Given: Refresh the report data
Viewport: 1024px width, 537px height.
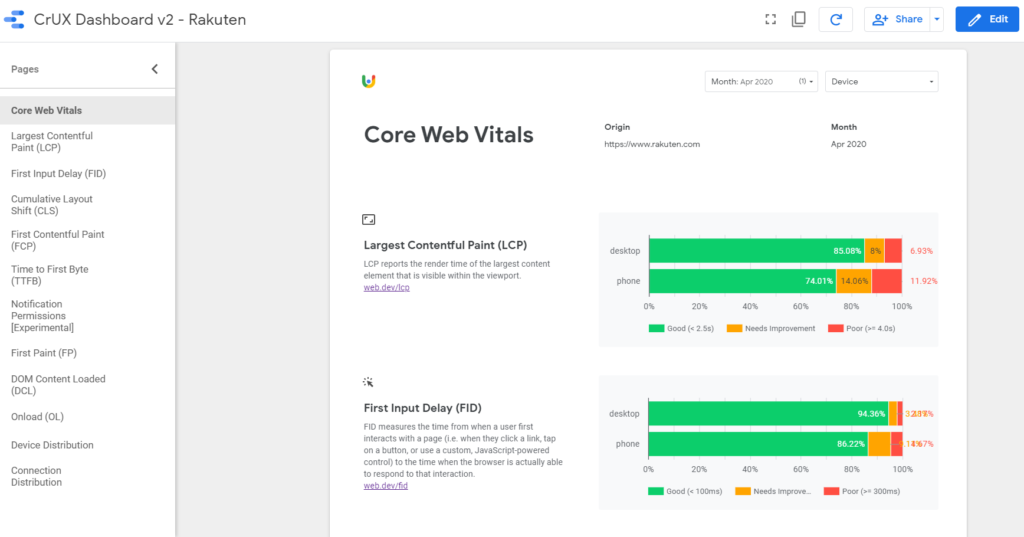Looking at the screenshot, I should [835, 20].
